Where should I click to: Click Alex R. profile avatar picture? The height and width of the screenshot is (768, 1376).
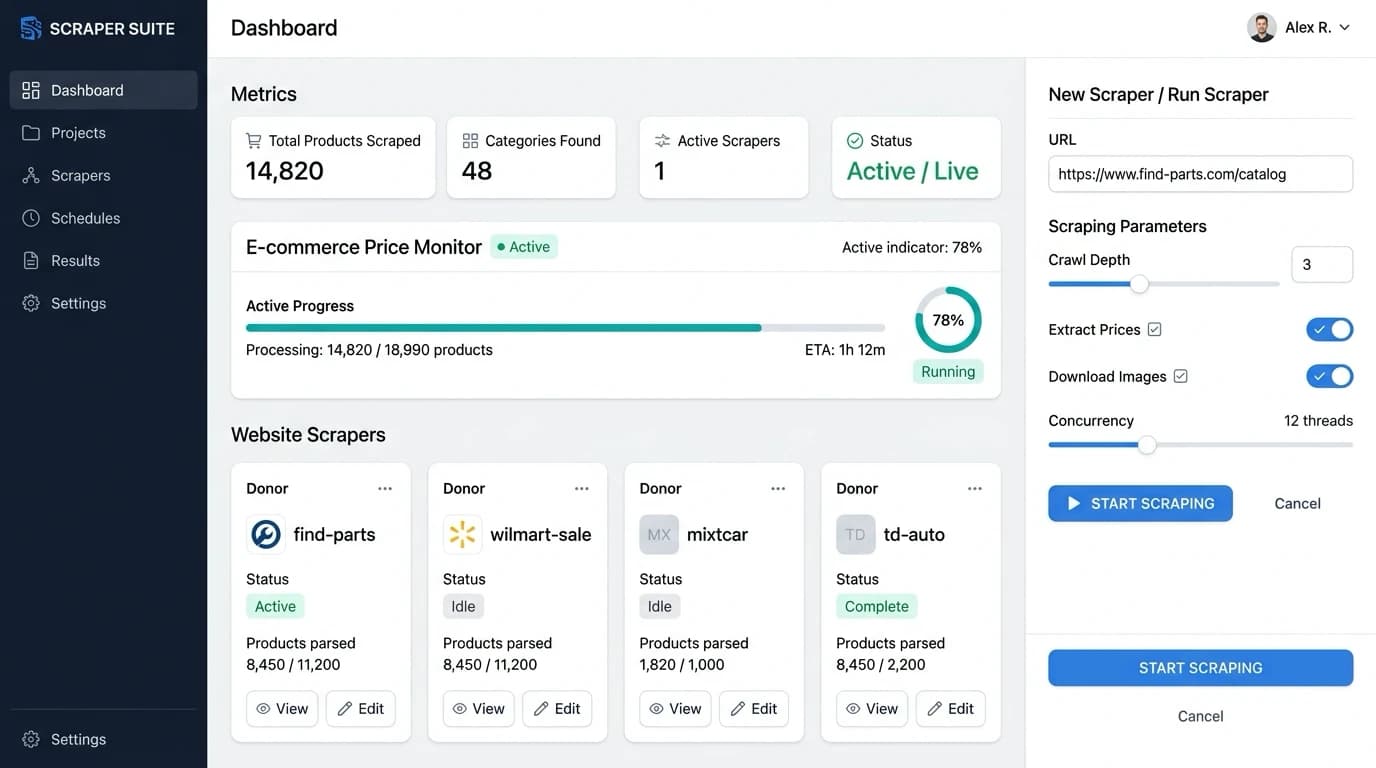(x=1262, y=28)
